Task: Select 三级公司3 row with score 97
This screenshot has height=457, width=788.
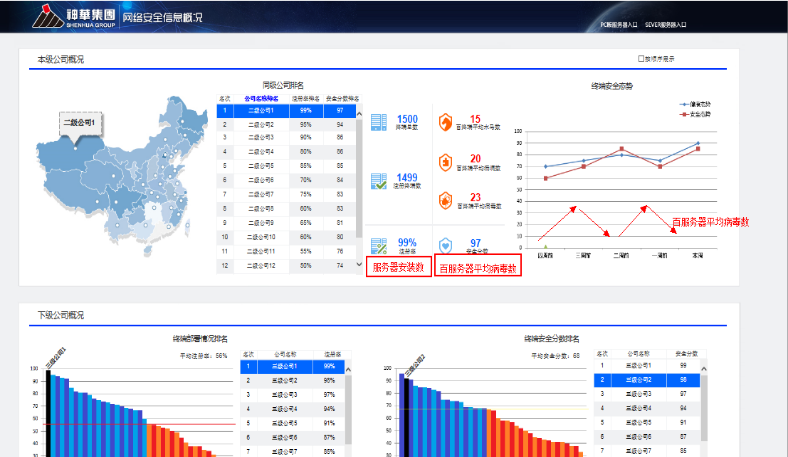Action: pos(647,394)
